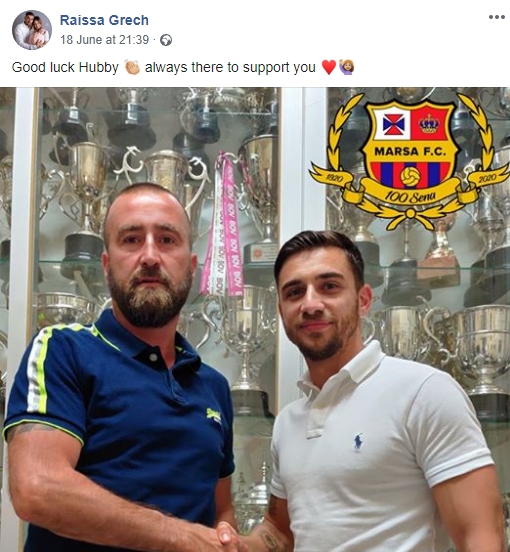
Task: Click the logo on navy polo shirt
Action: click(x=214, y=414)
